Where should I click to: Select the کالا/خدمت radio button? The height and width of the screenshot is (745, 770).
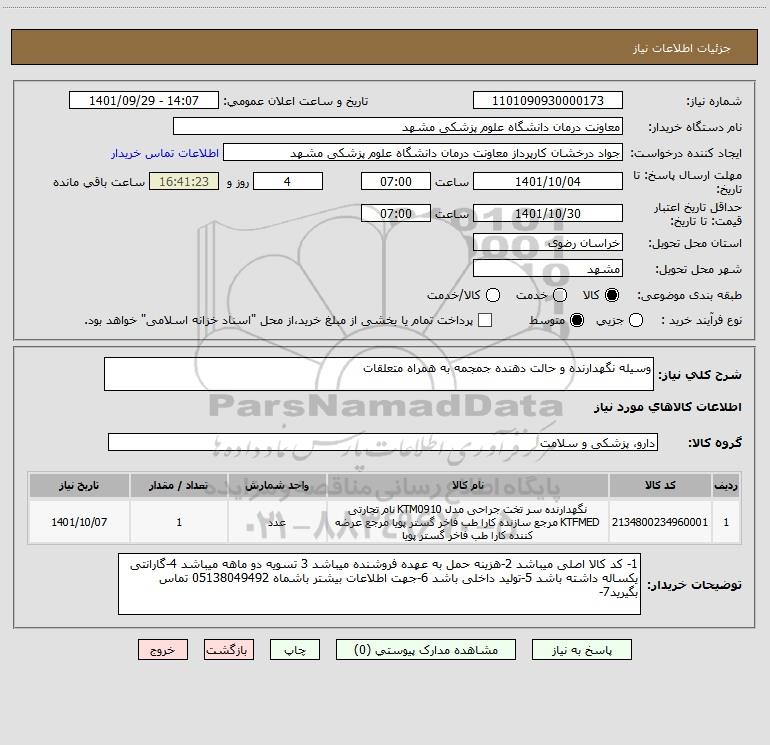493,295
